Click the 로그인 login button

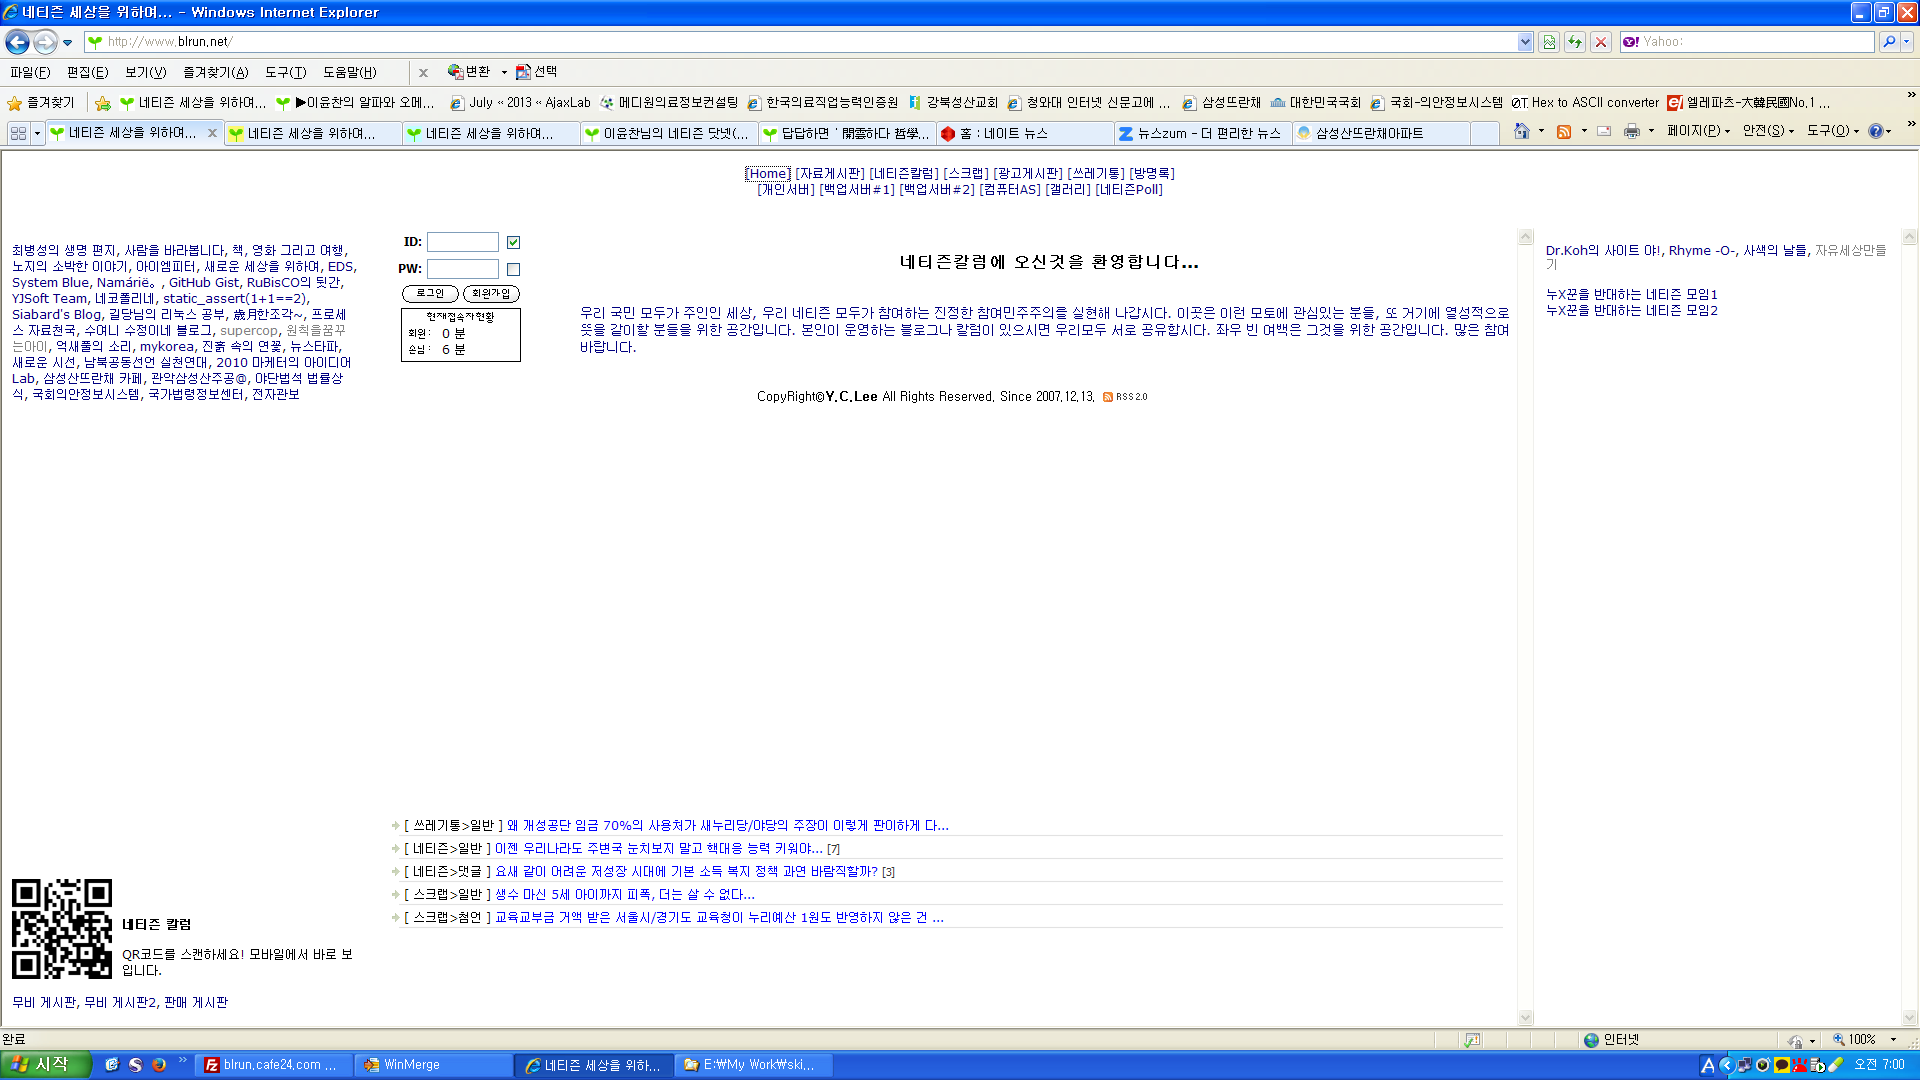430,293
